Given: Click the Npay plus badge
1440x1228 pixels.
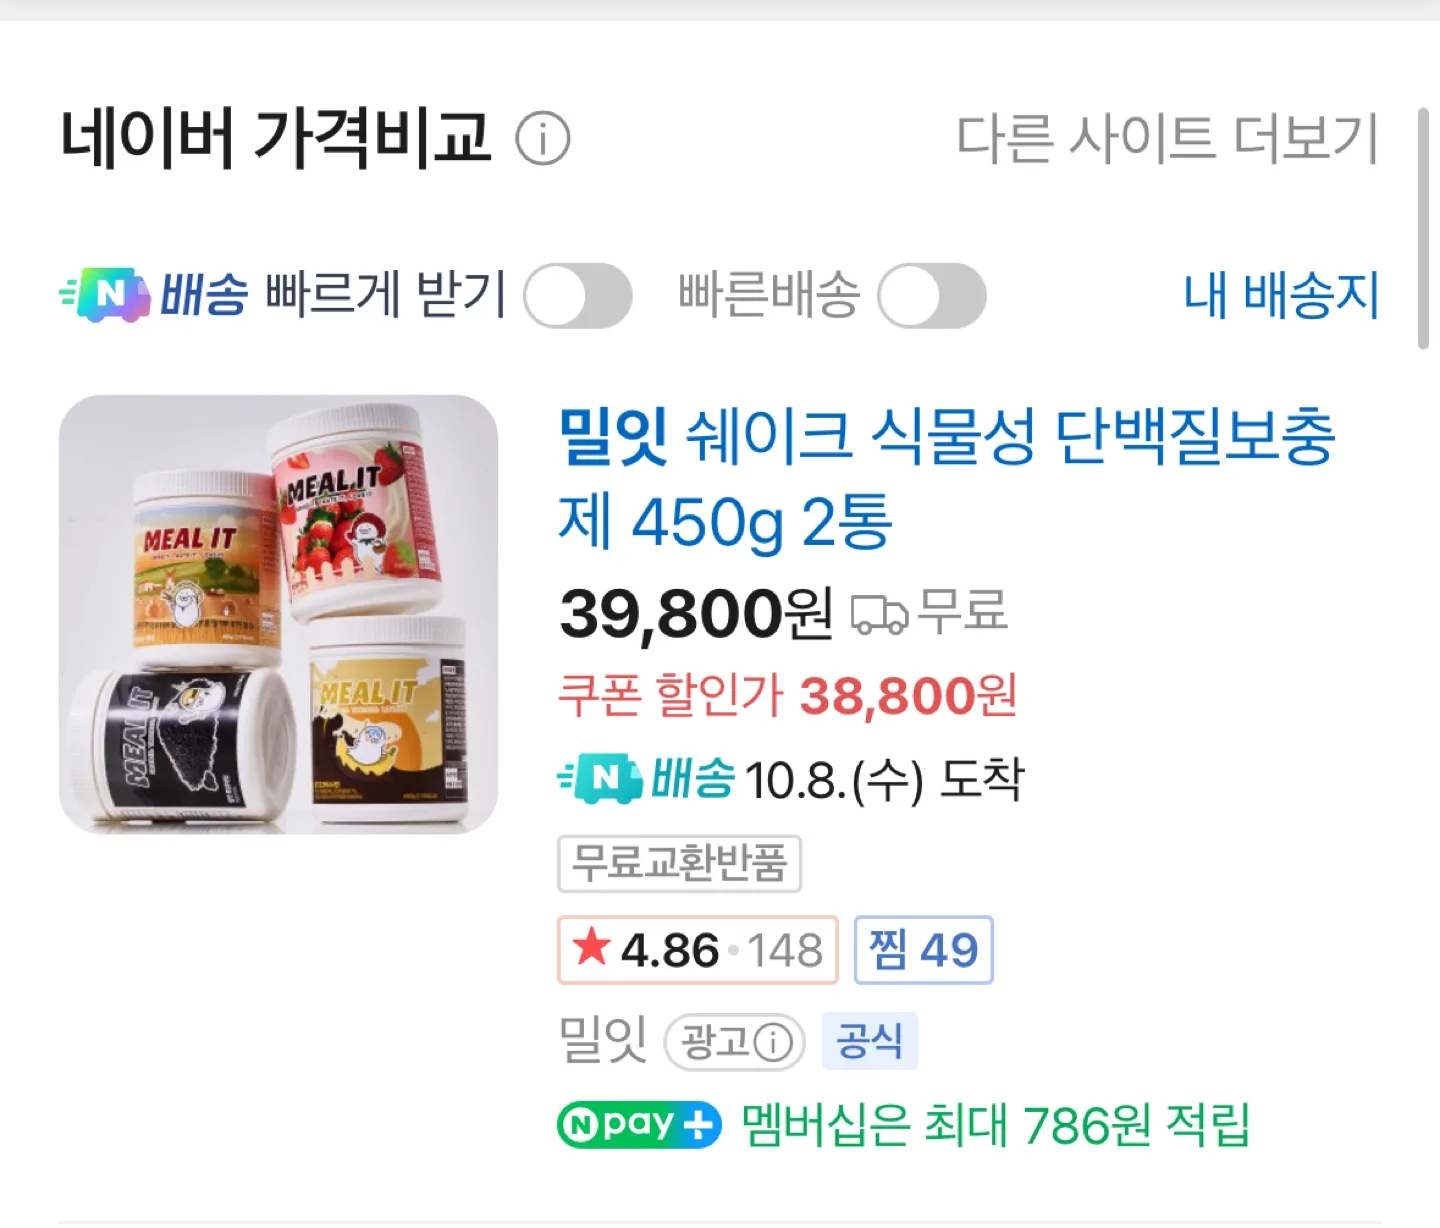Looking at the screenshot, I should [x=639, y=1126].
